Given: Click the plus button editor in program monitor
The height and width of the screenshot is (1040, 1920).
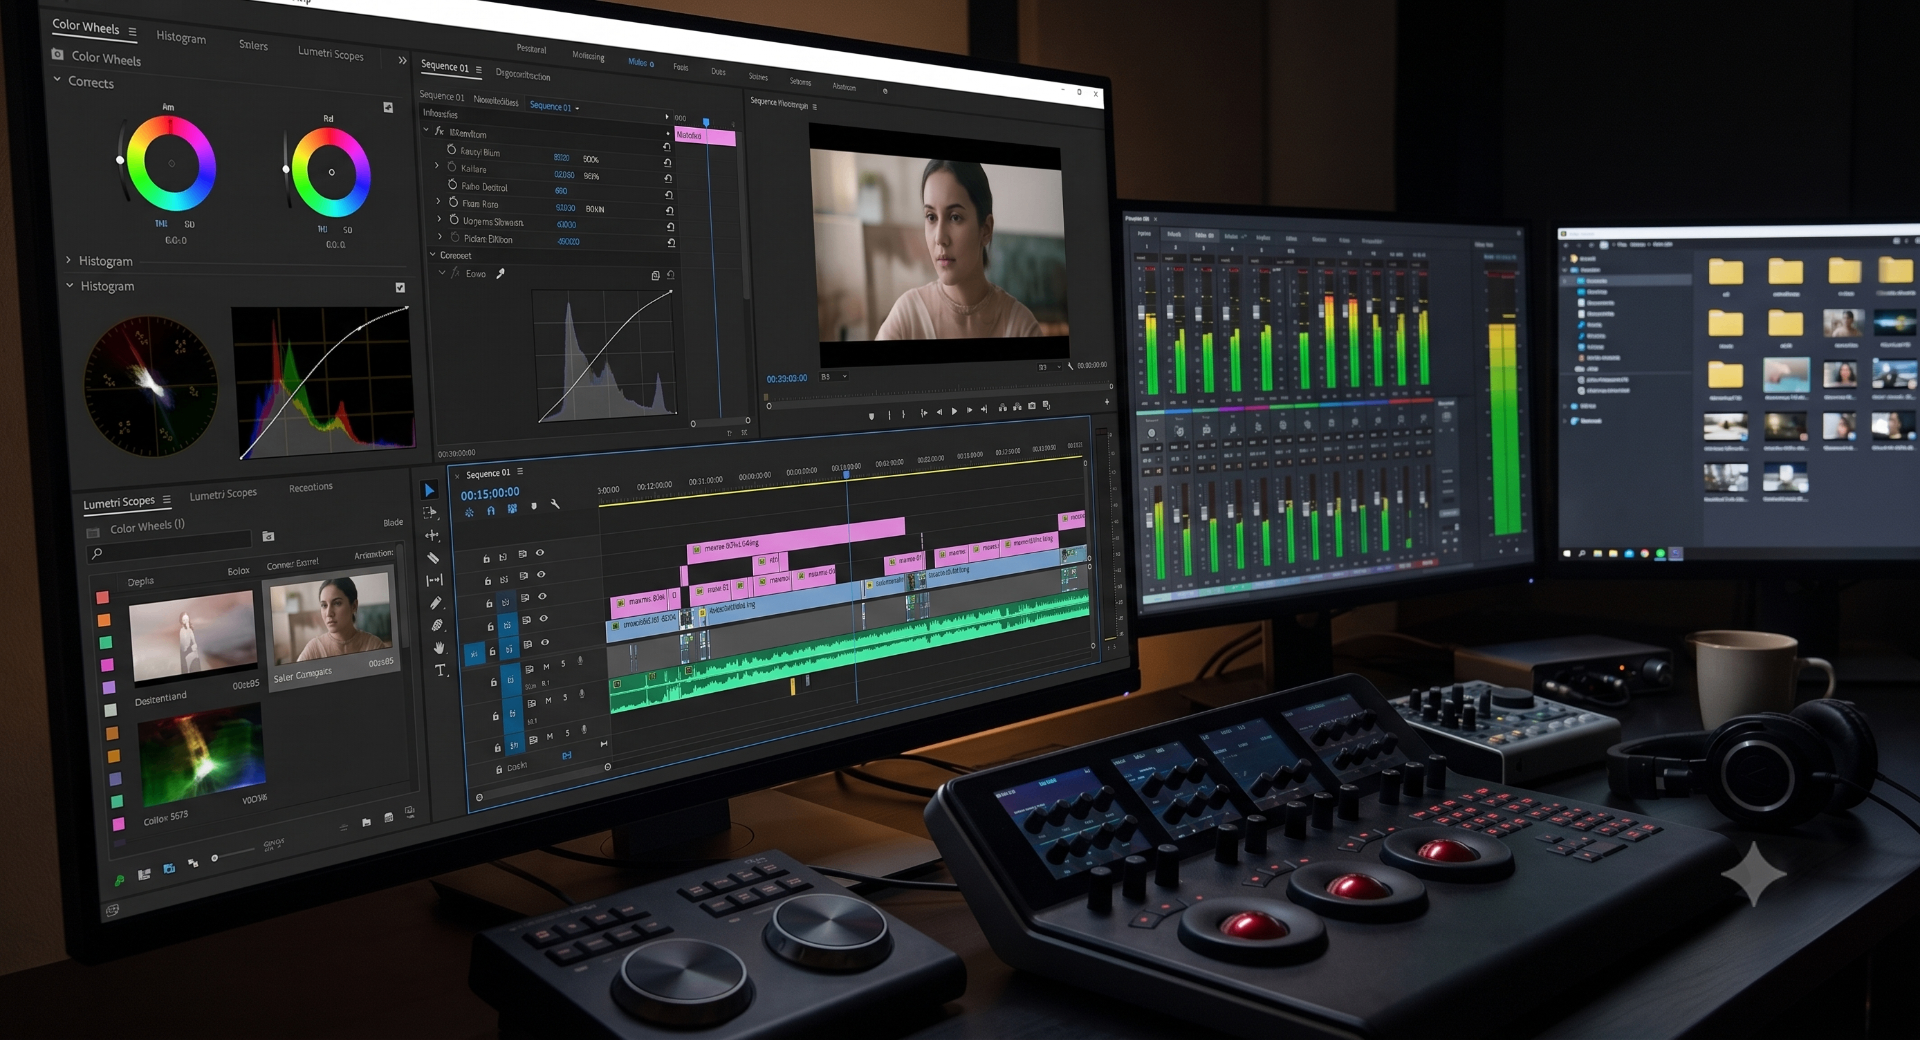Looking at the screenshot, I should coord(1106,402).
